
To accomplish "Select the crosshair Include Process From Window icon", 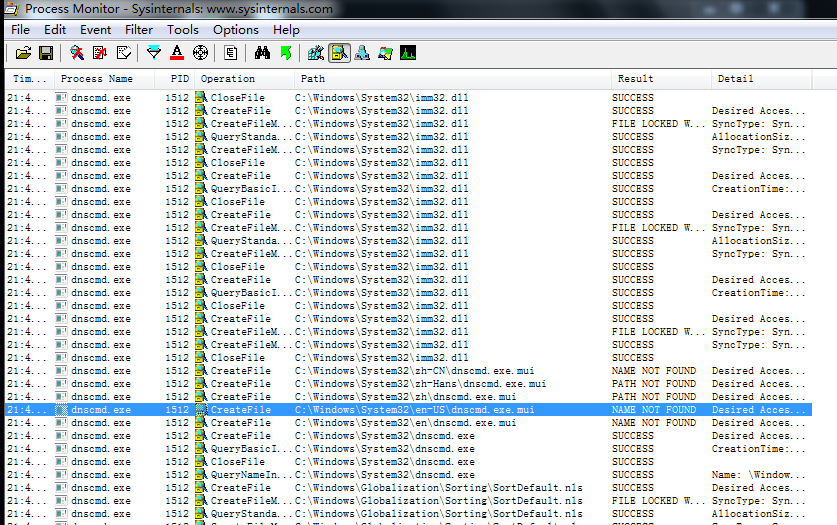I will (x=200, y=53).
